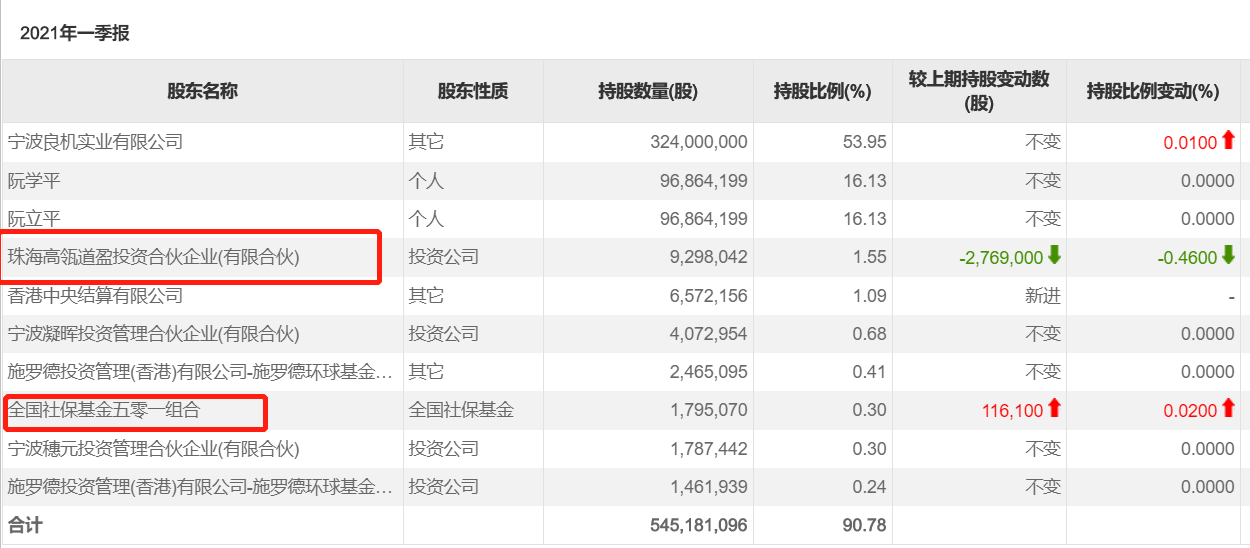This screenshot has width=1250, height=548.
Task: Click 全国社保基金五零一组合 shareholder name
Action: tap(104, 410)
